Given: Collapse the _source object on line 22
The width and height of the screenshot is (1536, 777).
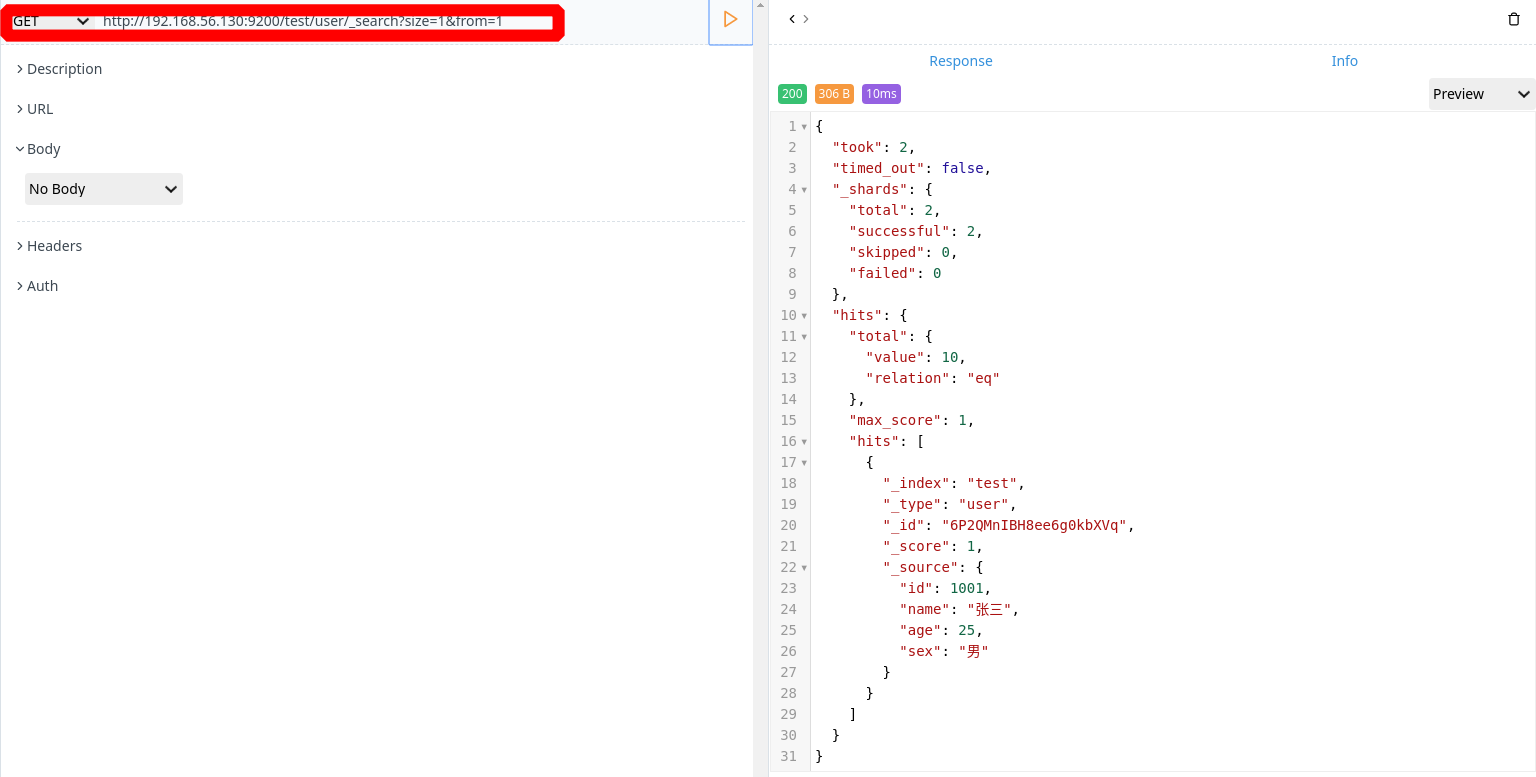Looking at the screenshot, I should pos(806,567).
